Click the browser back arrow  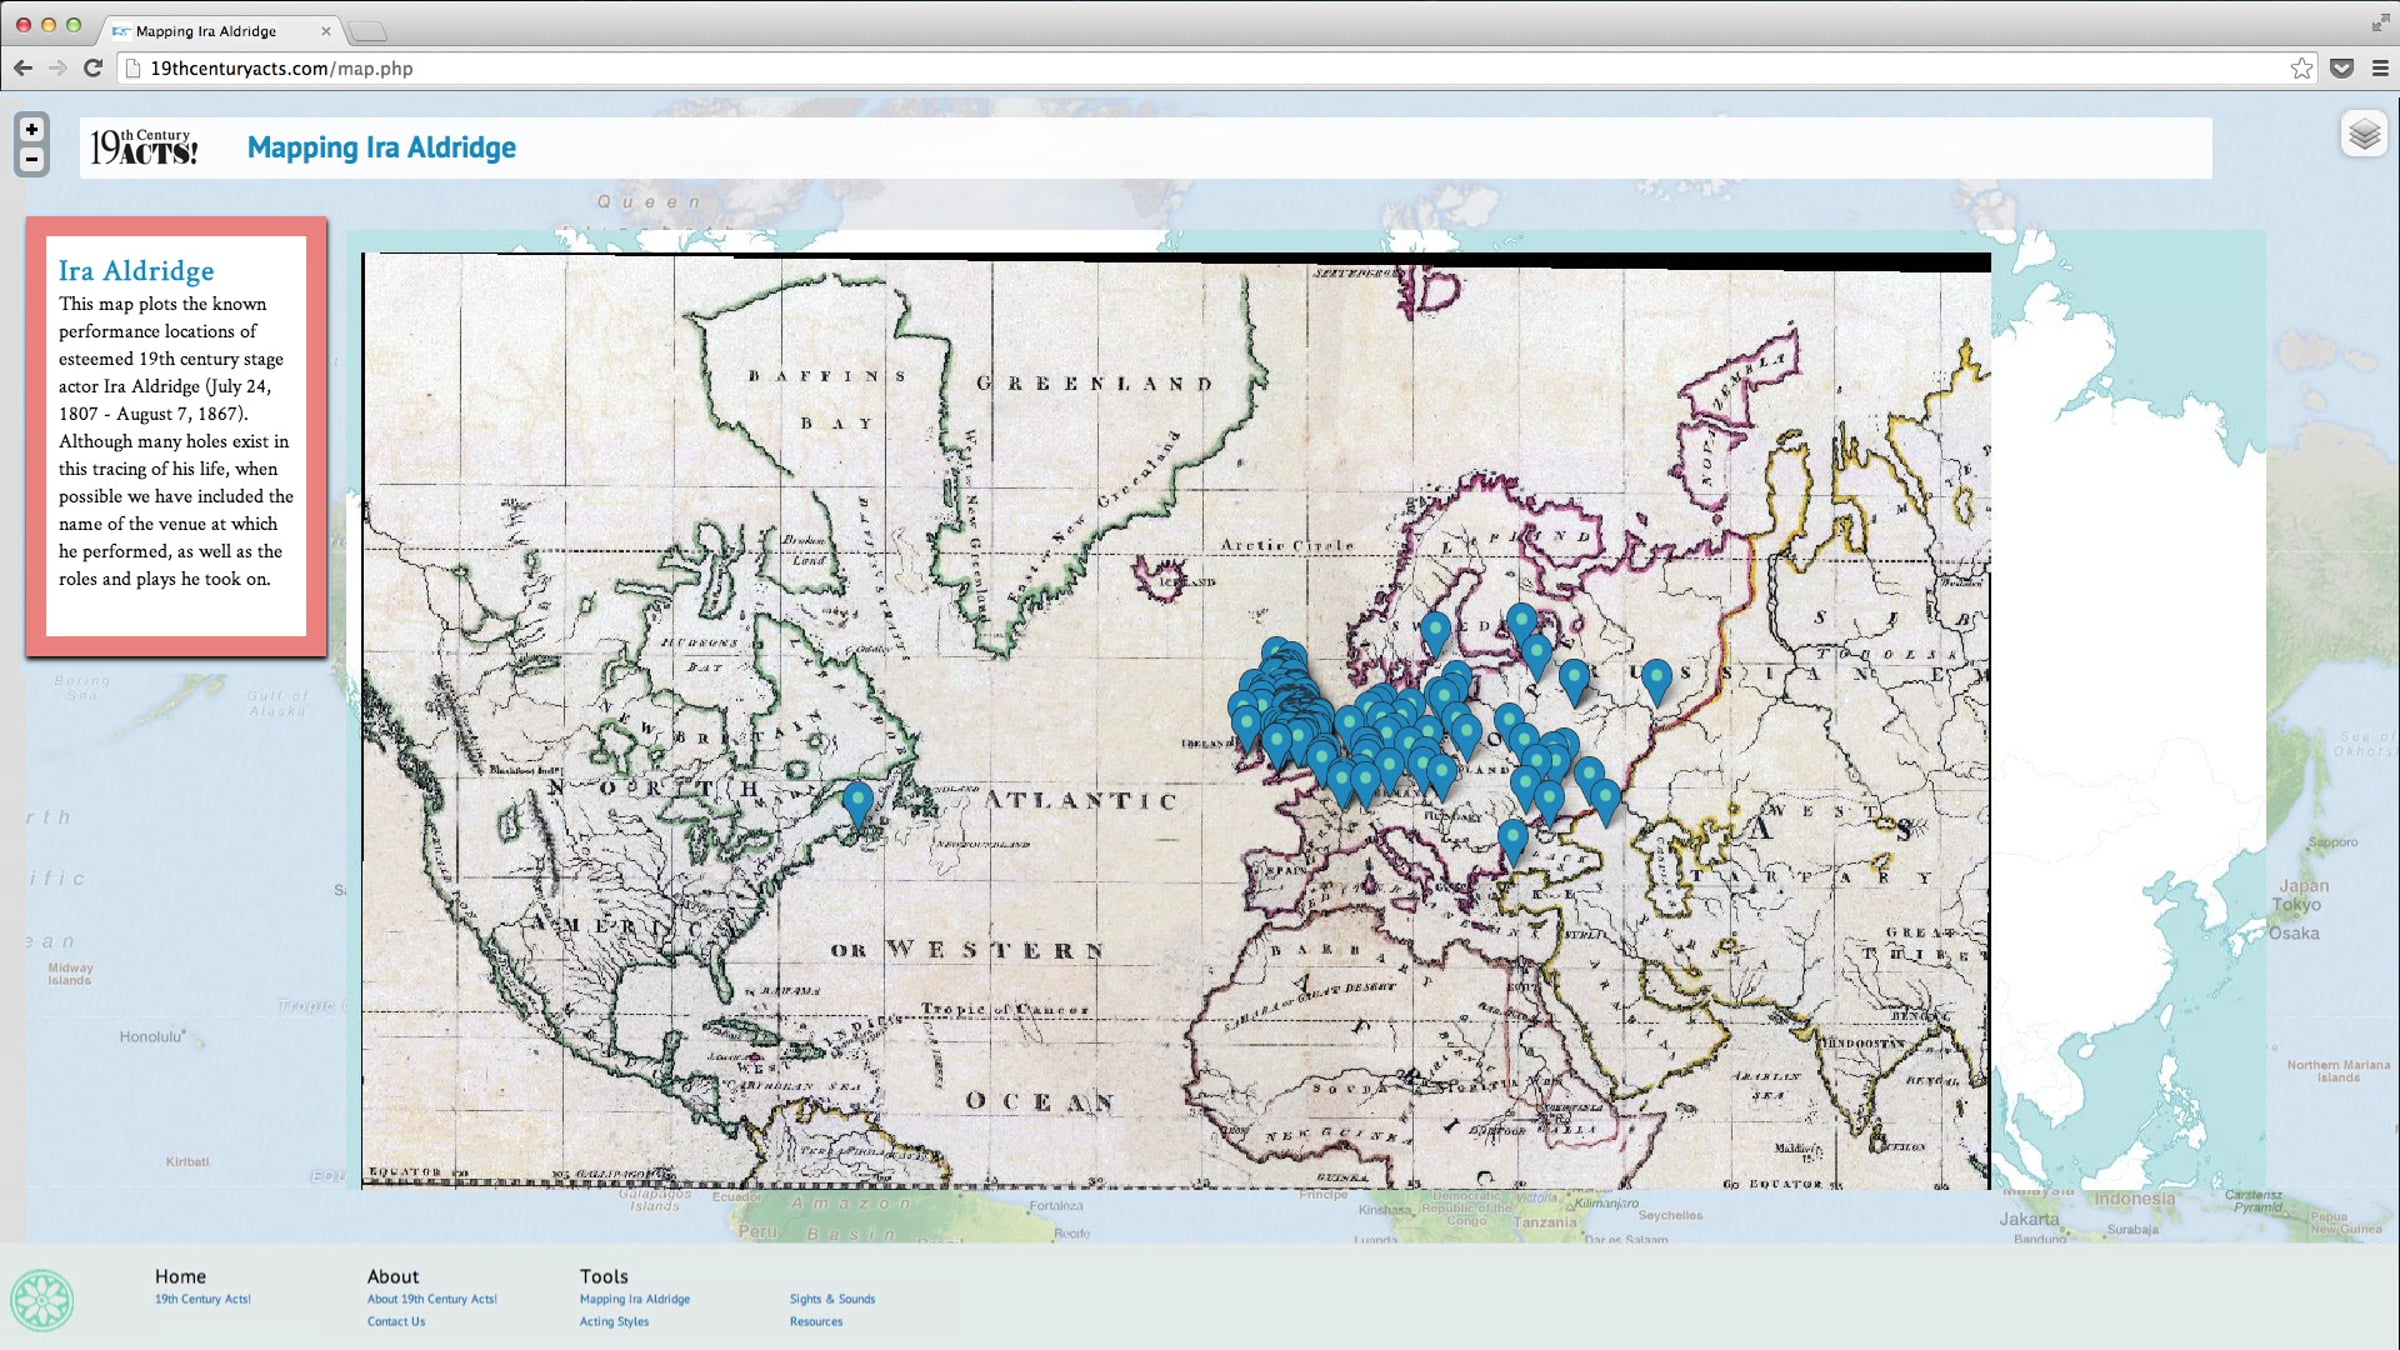(23, 68)
